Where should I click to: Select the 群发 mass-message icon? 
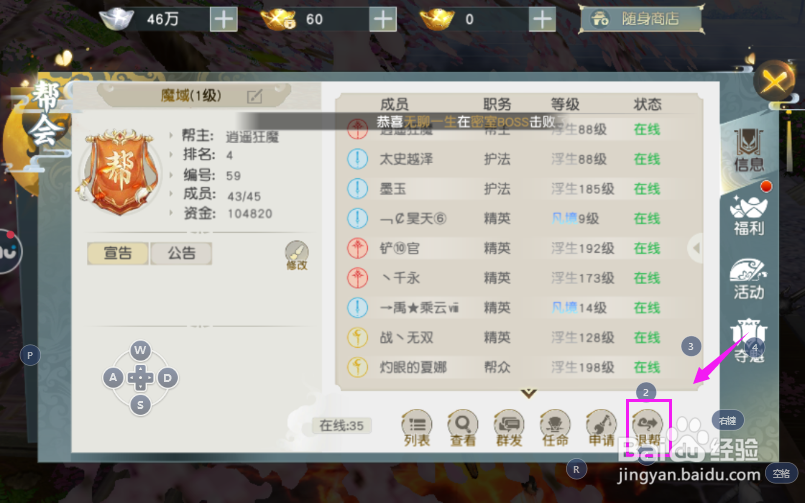[509, 428]
